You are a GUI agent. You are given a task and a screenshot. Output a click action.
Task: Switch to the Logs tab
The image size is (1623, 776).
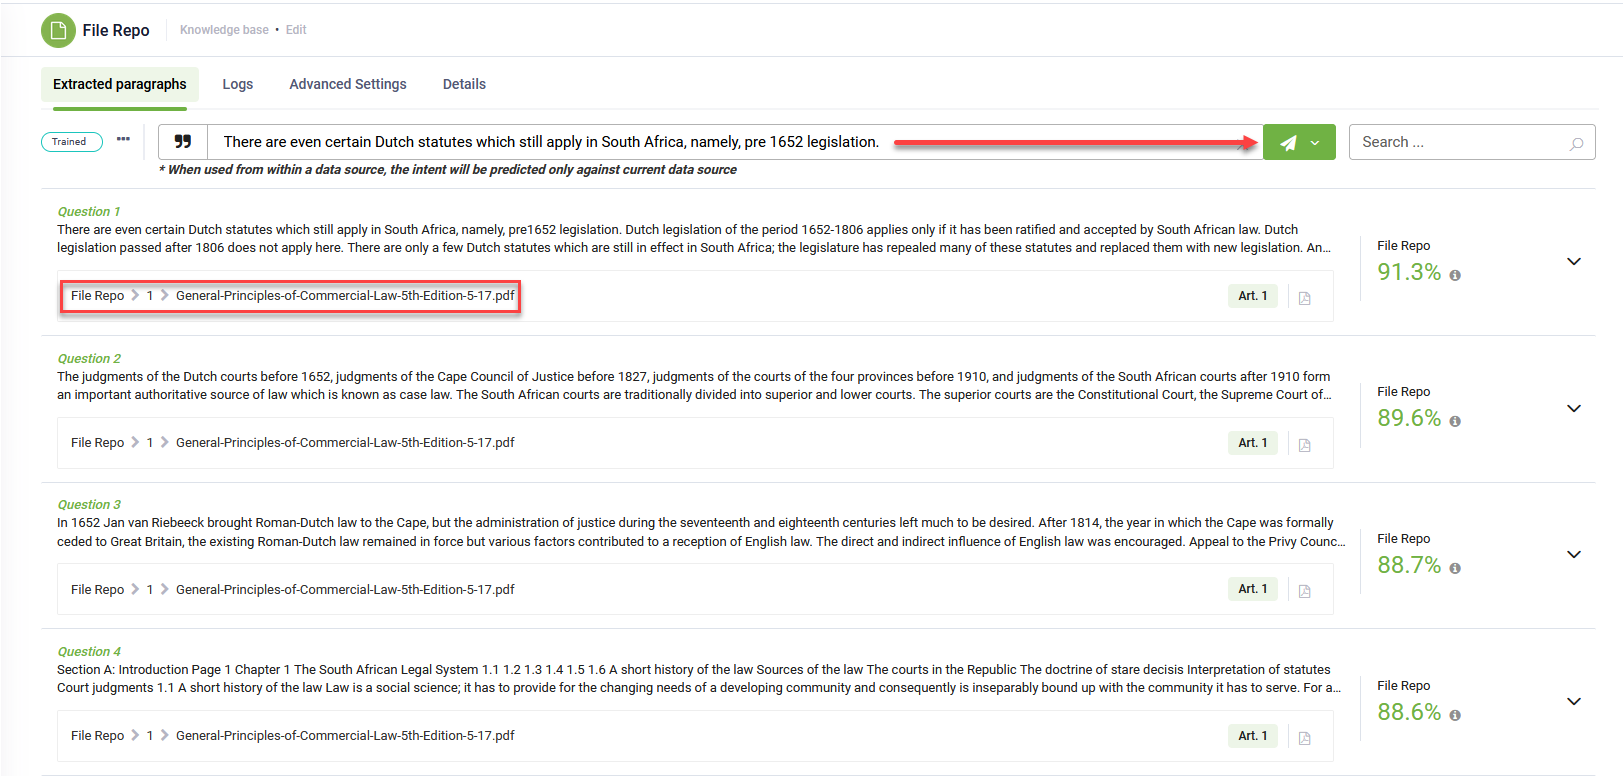[237, 84]
